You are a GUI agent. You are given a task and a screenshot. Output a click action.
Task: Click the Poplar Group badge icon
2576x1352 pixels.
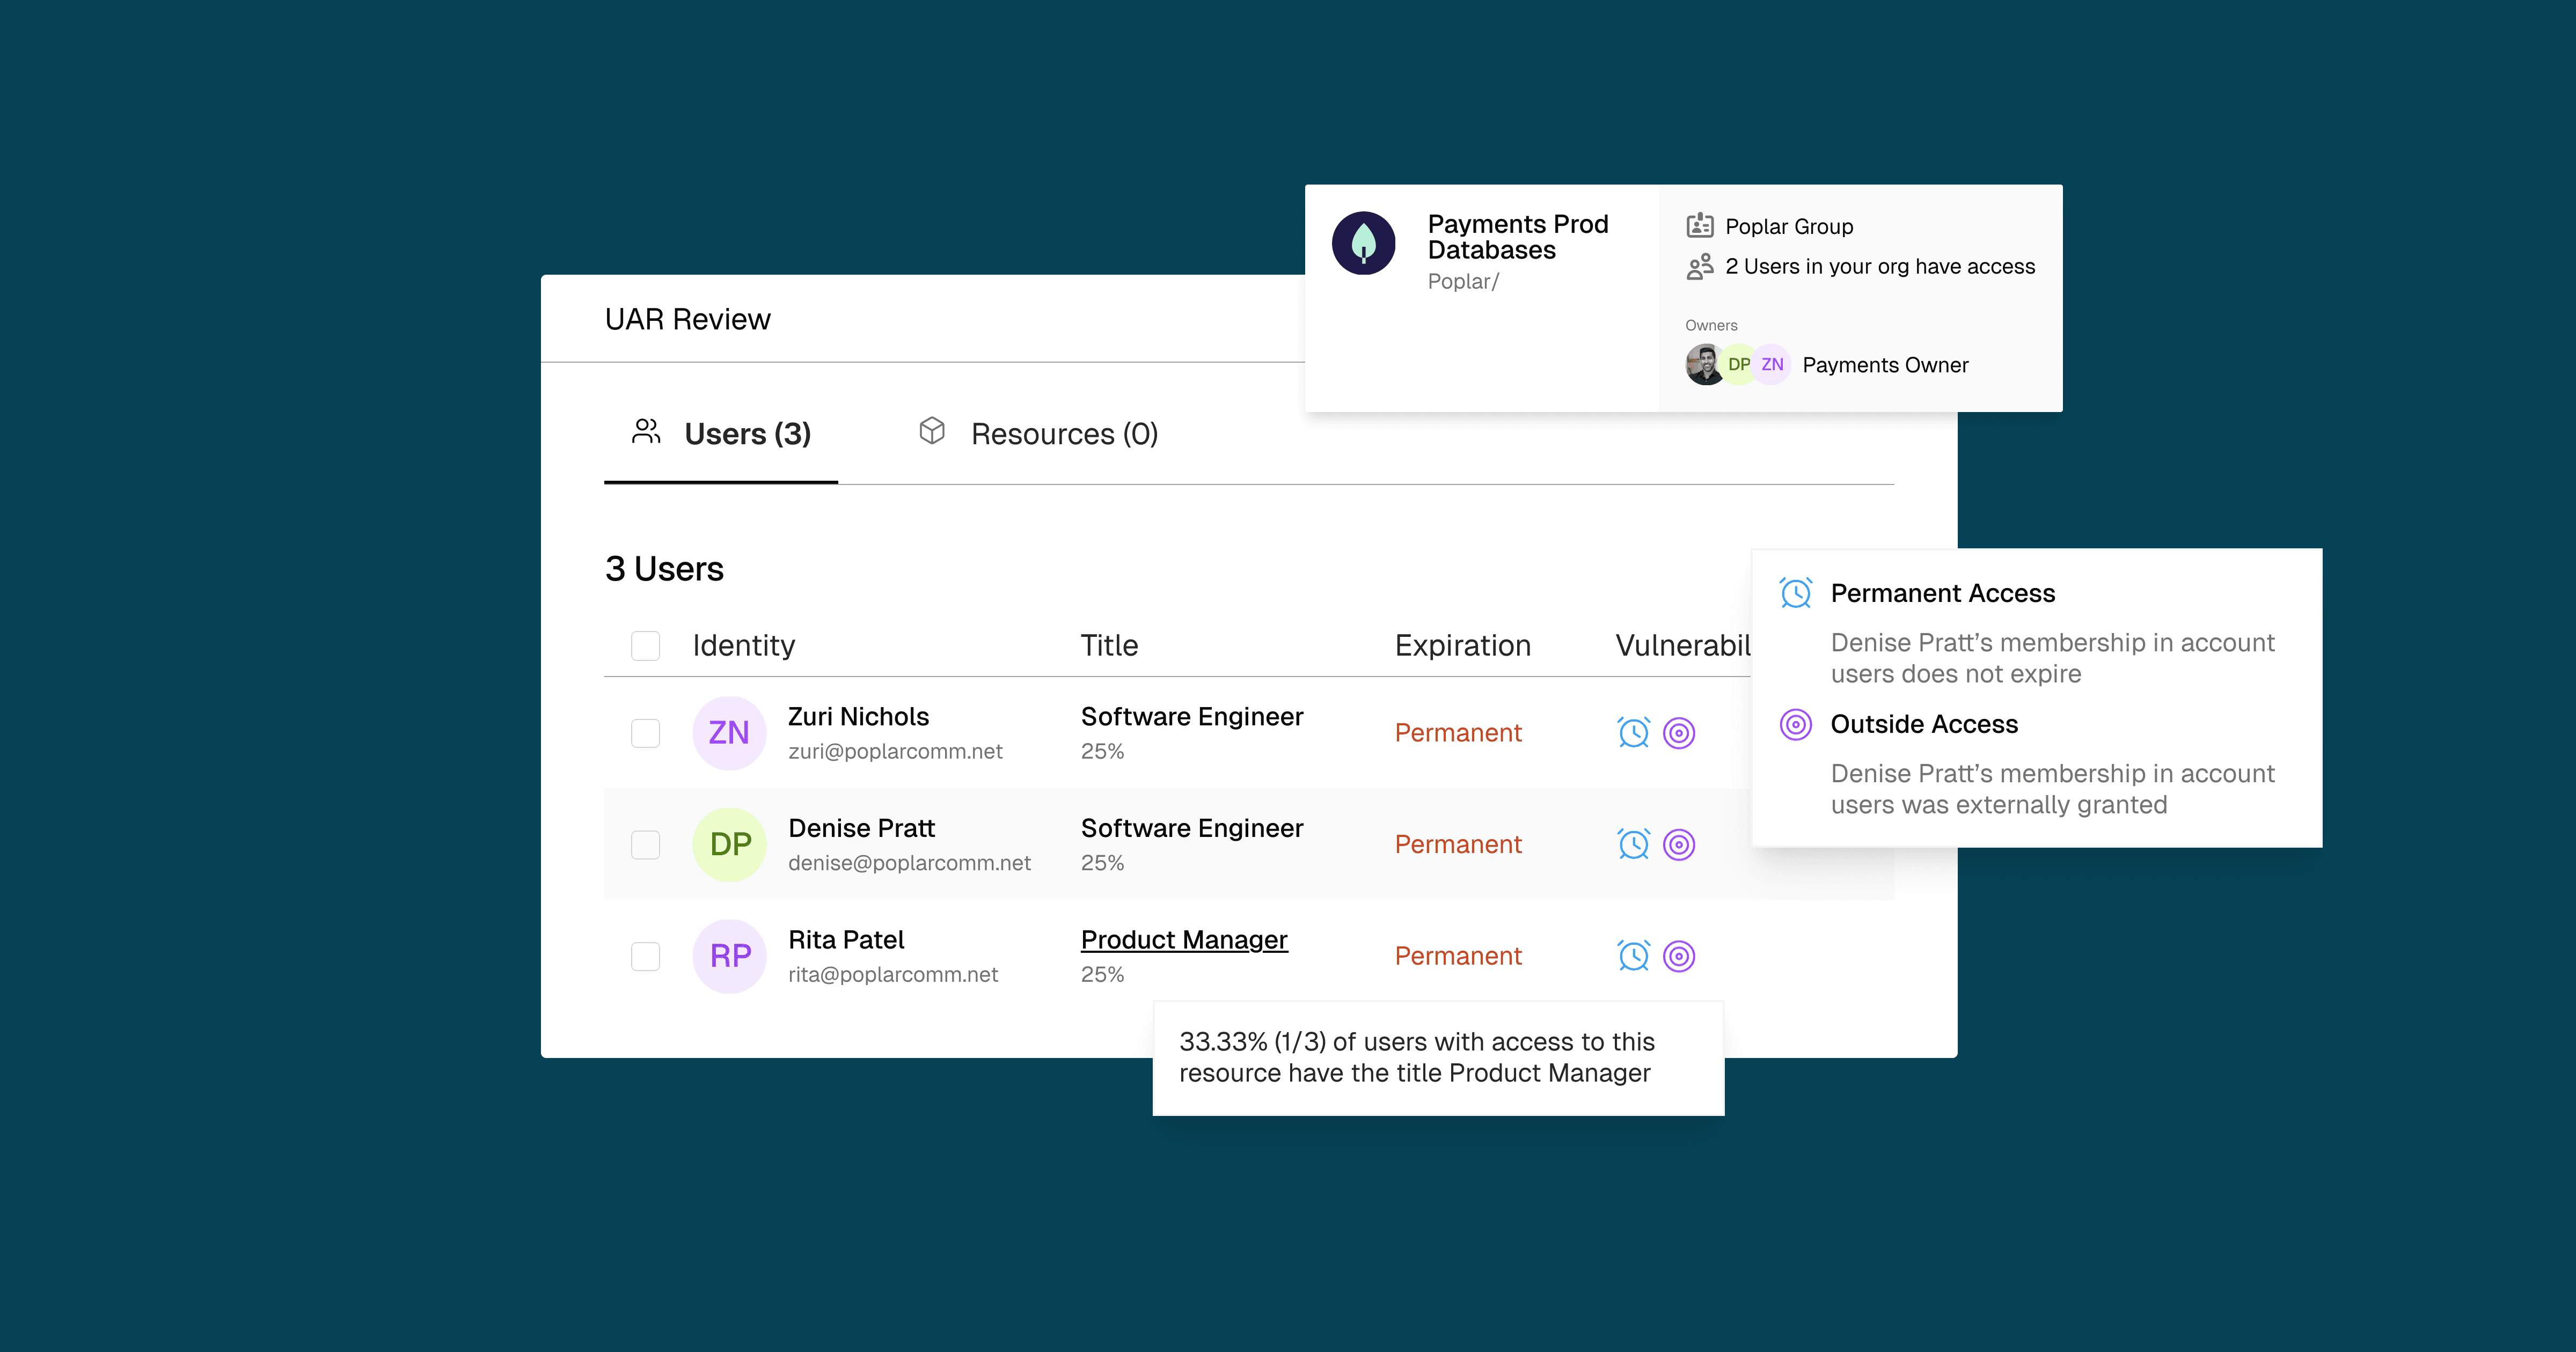click(x=1699, y=226)
